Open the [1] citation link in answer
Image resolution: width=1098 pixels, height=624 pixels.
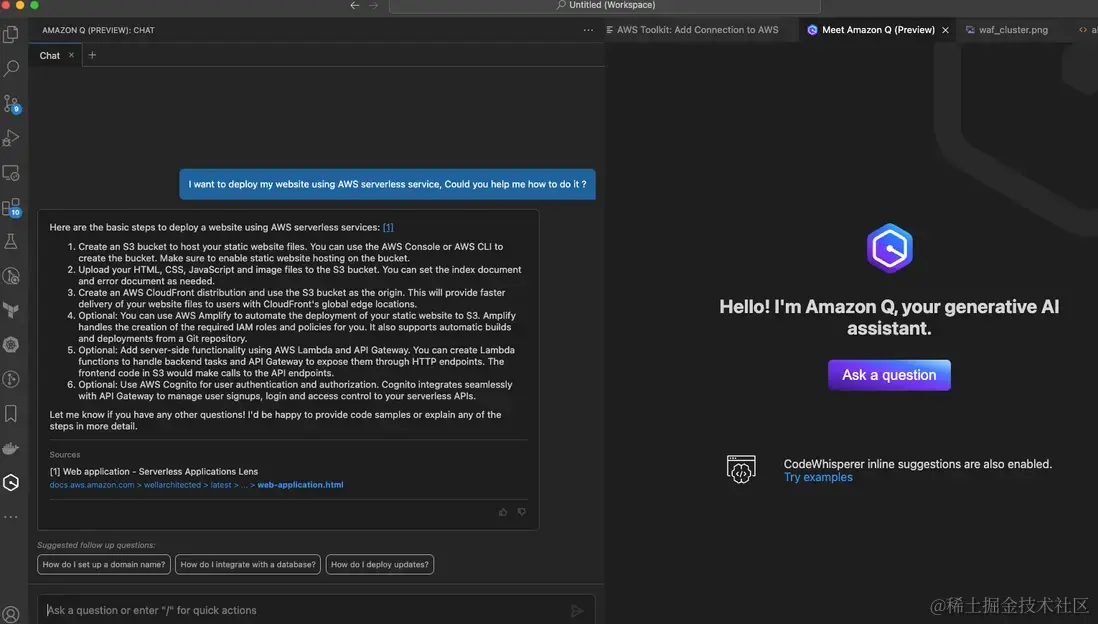click(x=388, y=227)
